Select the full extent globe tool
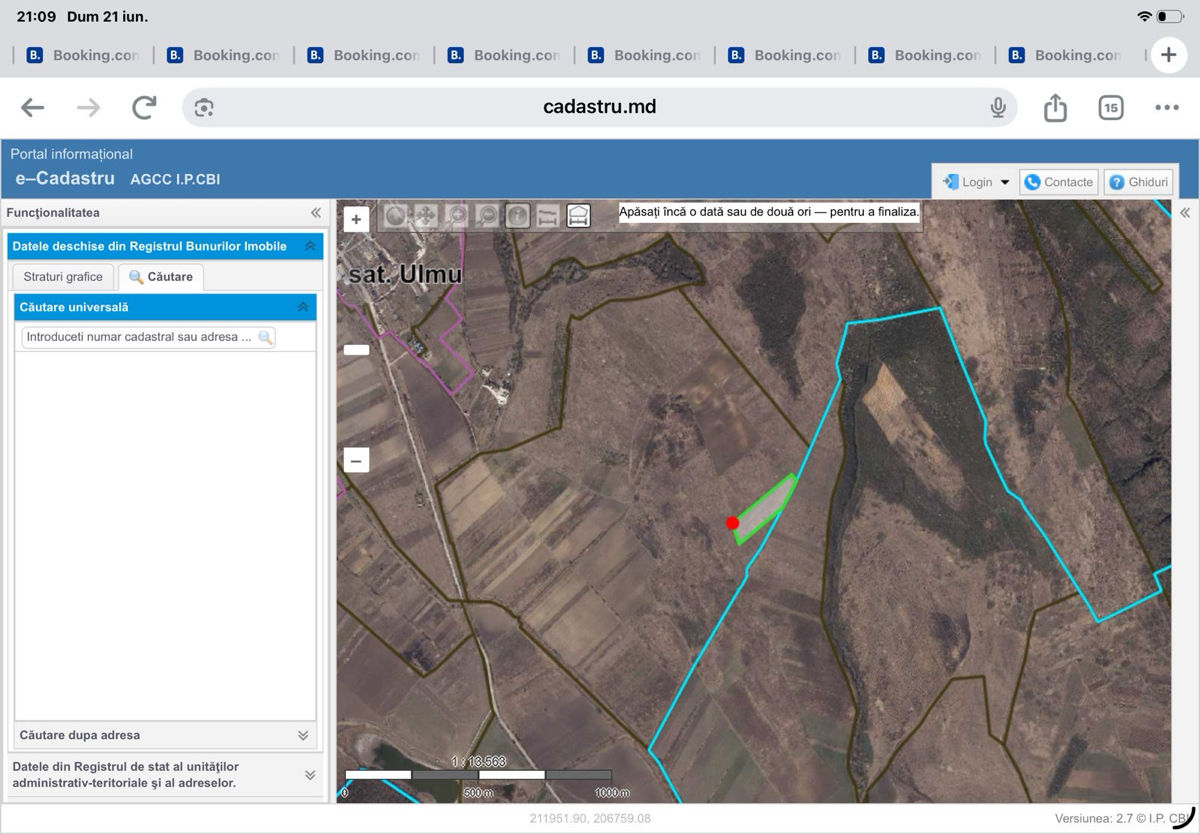Viewport: 1200px width, 834px height. coord(396,215)
